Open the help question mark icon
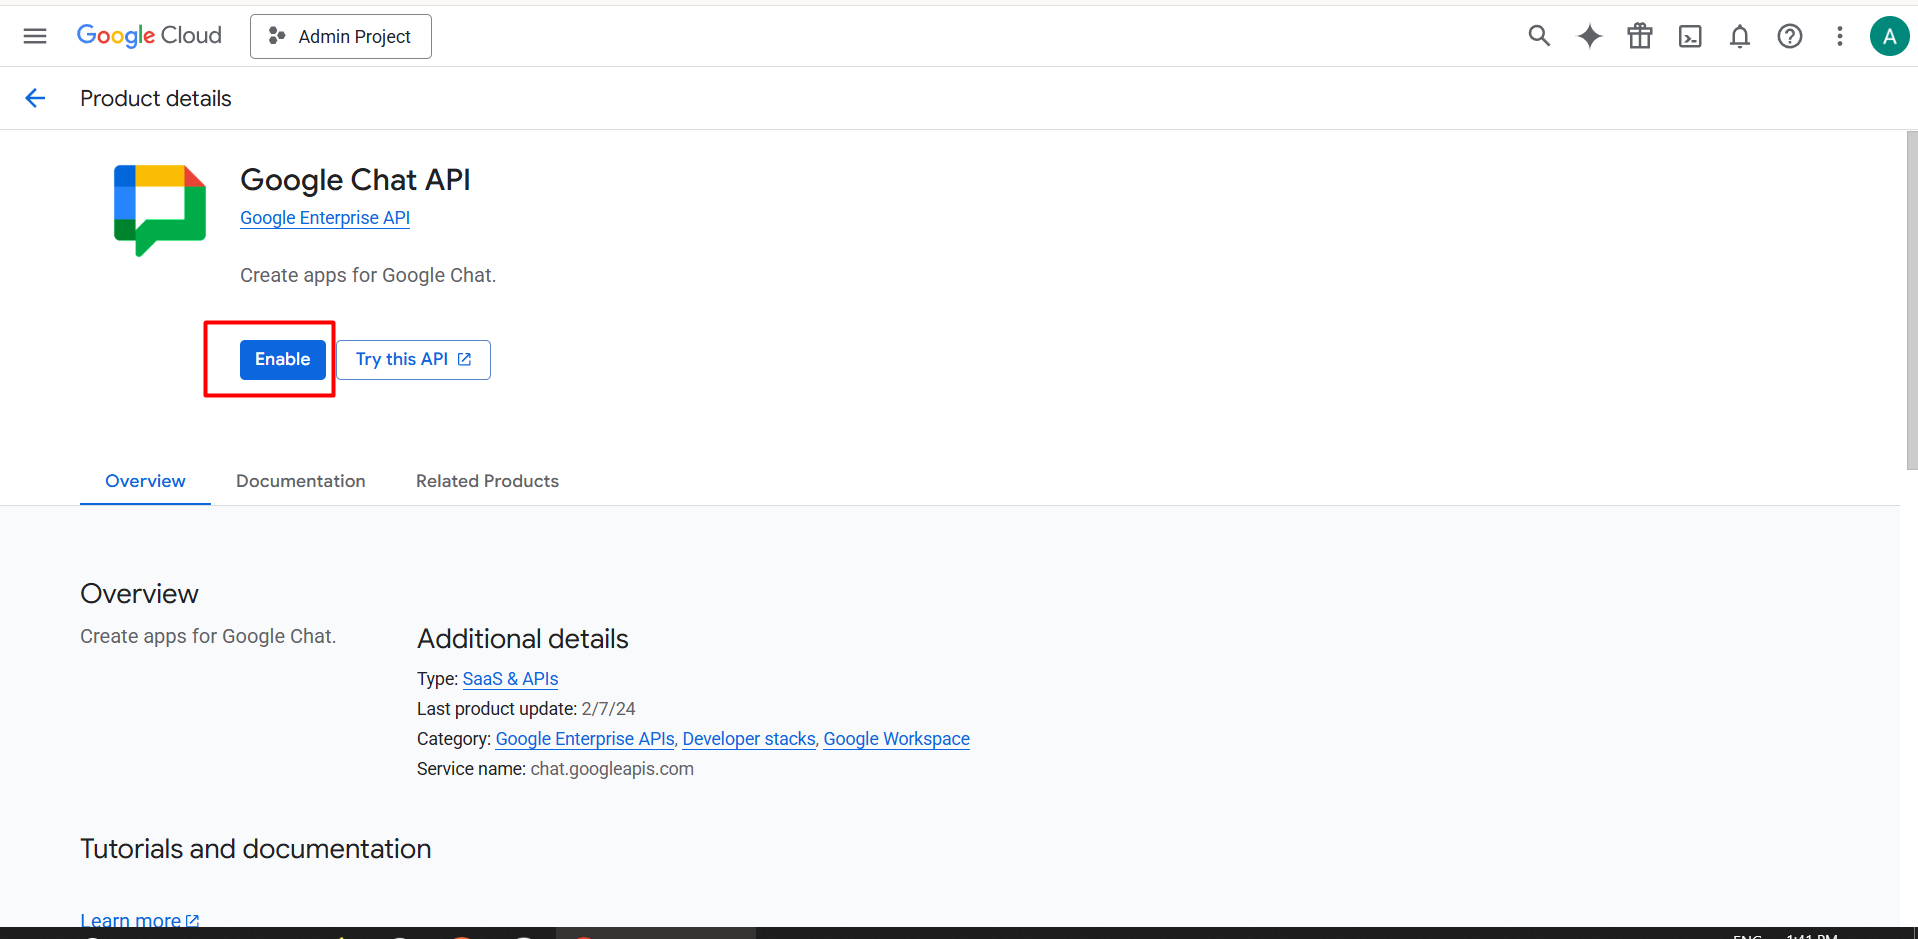The image size is (1918, 939). click(x=1790, y=36)
